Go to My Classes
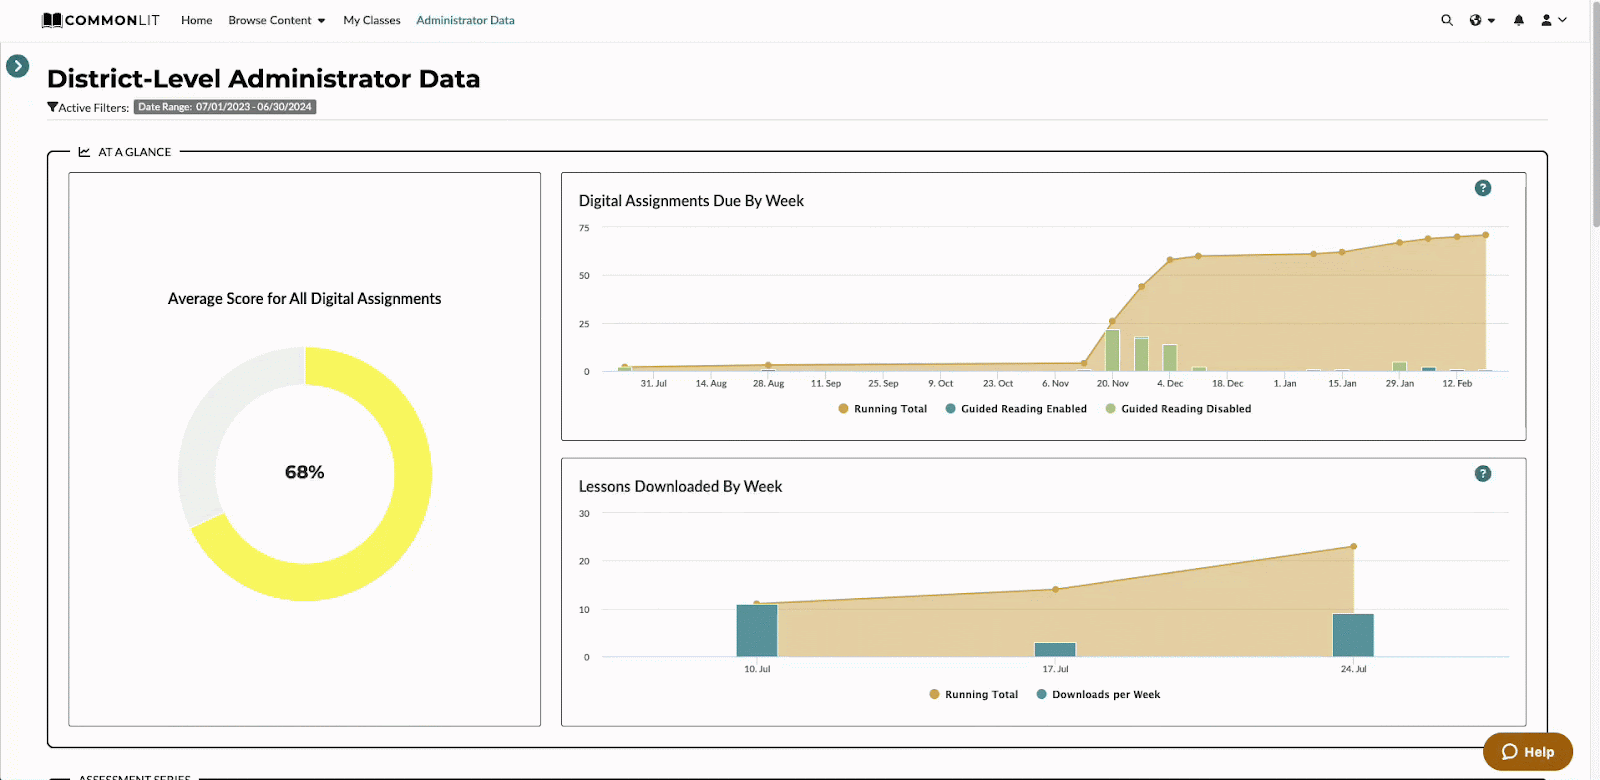 tap(372, 20)
